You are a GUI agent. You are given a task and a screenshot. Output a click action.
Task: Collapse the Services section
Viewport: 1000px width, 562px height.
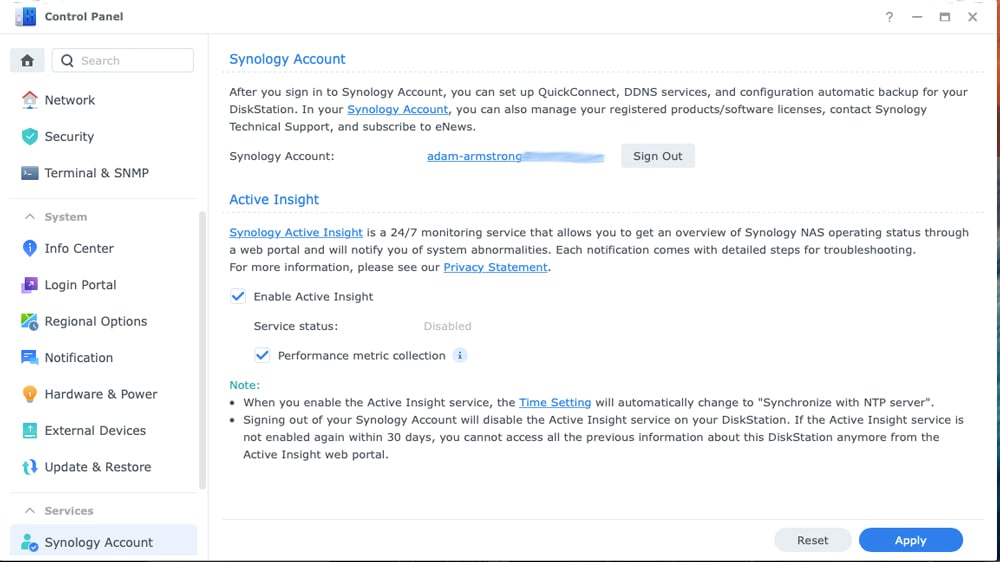29,511
